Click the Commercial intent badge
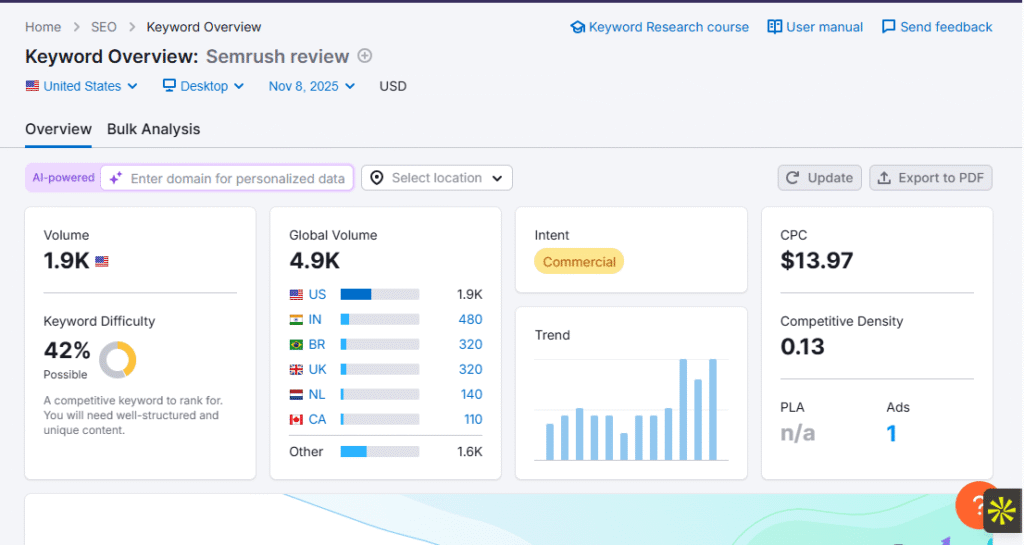1024x545 pixels. pyautogui.click(x=579, y=261)
